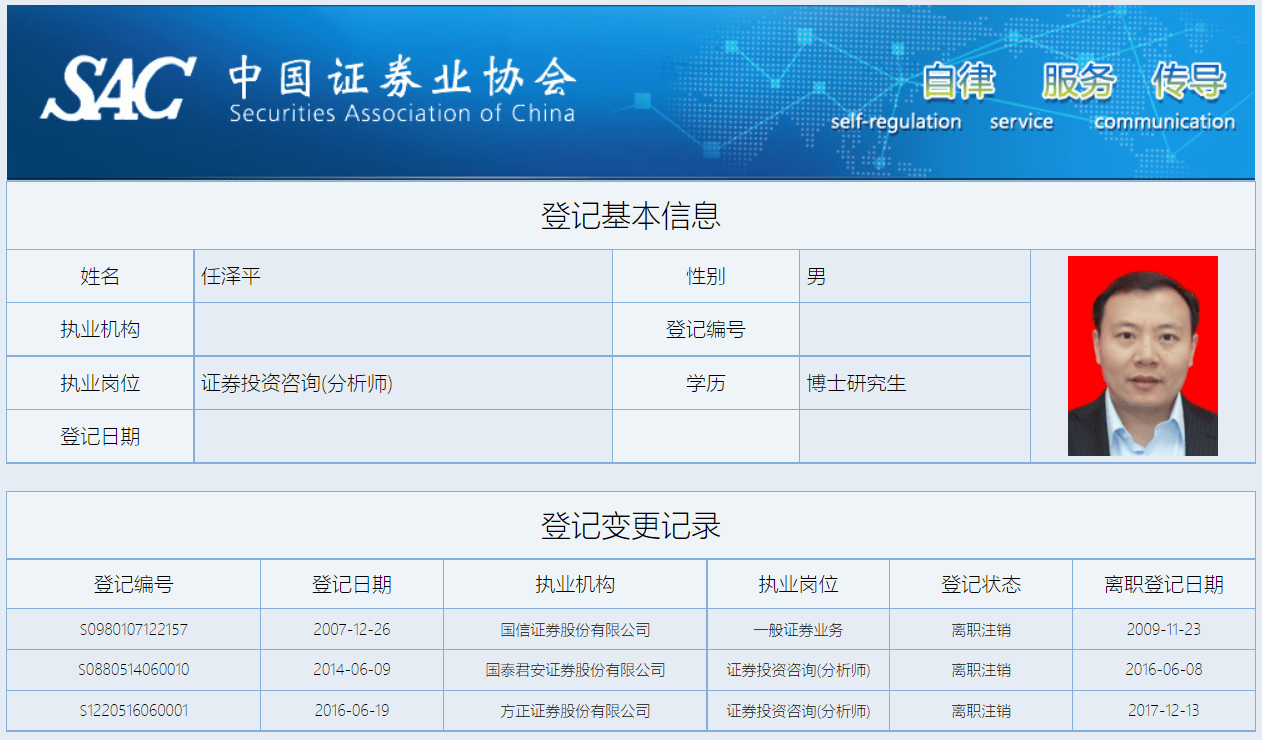Select resignation date 2017-12-13
Image resolution: width=1262 pixels, height=740 pixels.
pos(1164,711)
